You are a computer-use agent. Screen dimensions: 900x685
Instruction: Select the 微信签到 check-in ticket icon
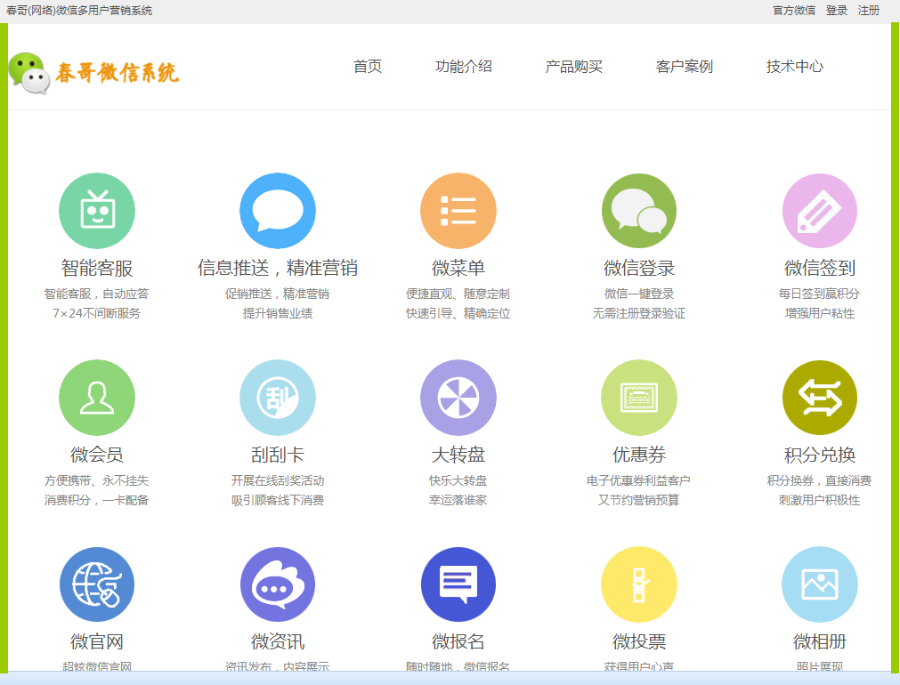(819, 210)
